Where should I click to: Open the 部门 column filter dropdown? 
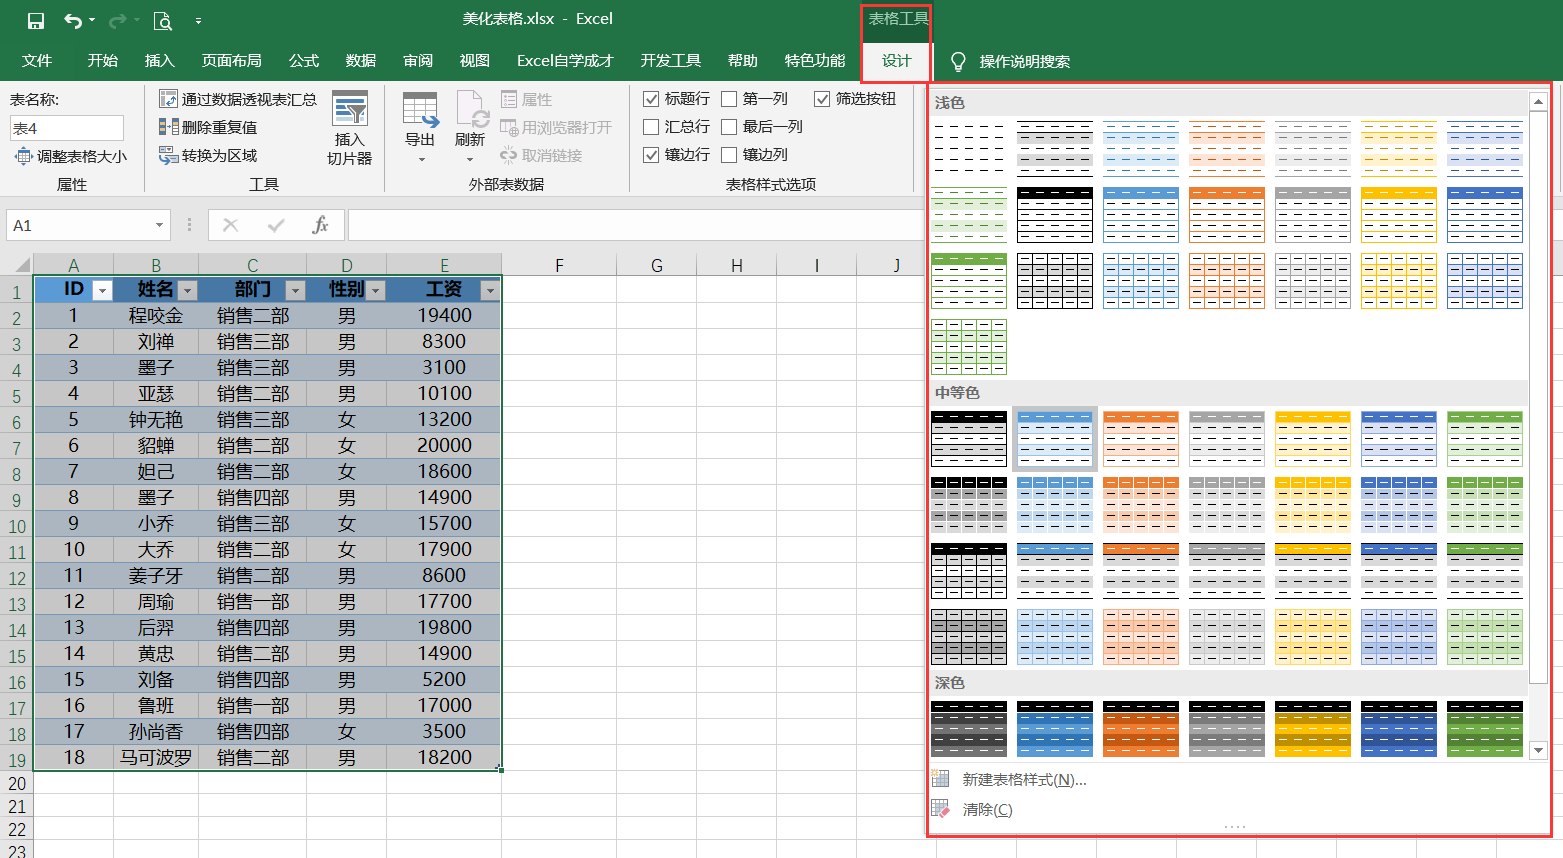point(294,290)
